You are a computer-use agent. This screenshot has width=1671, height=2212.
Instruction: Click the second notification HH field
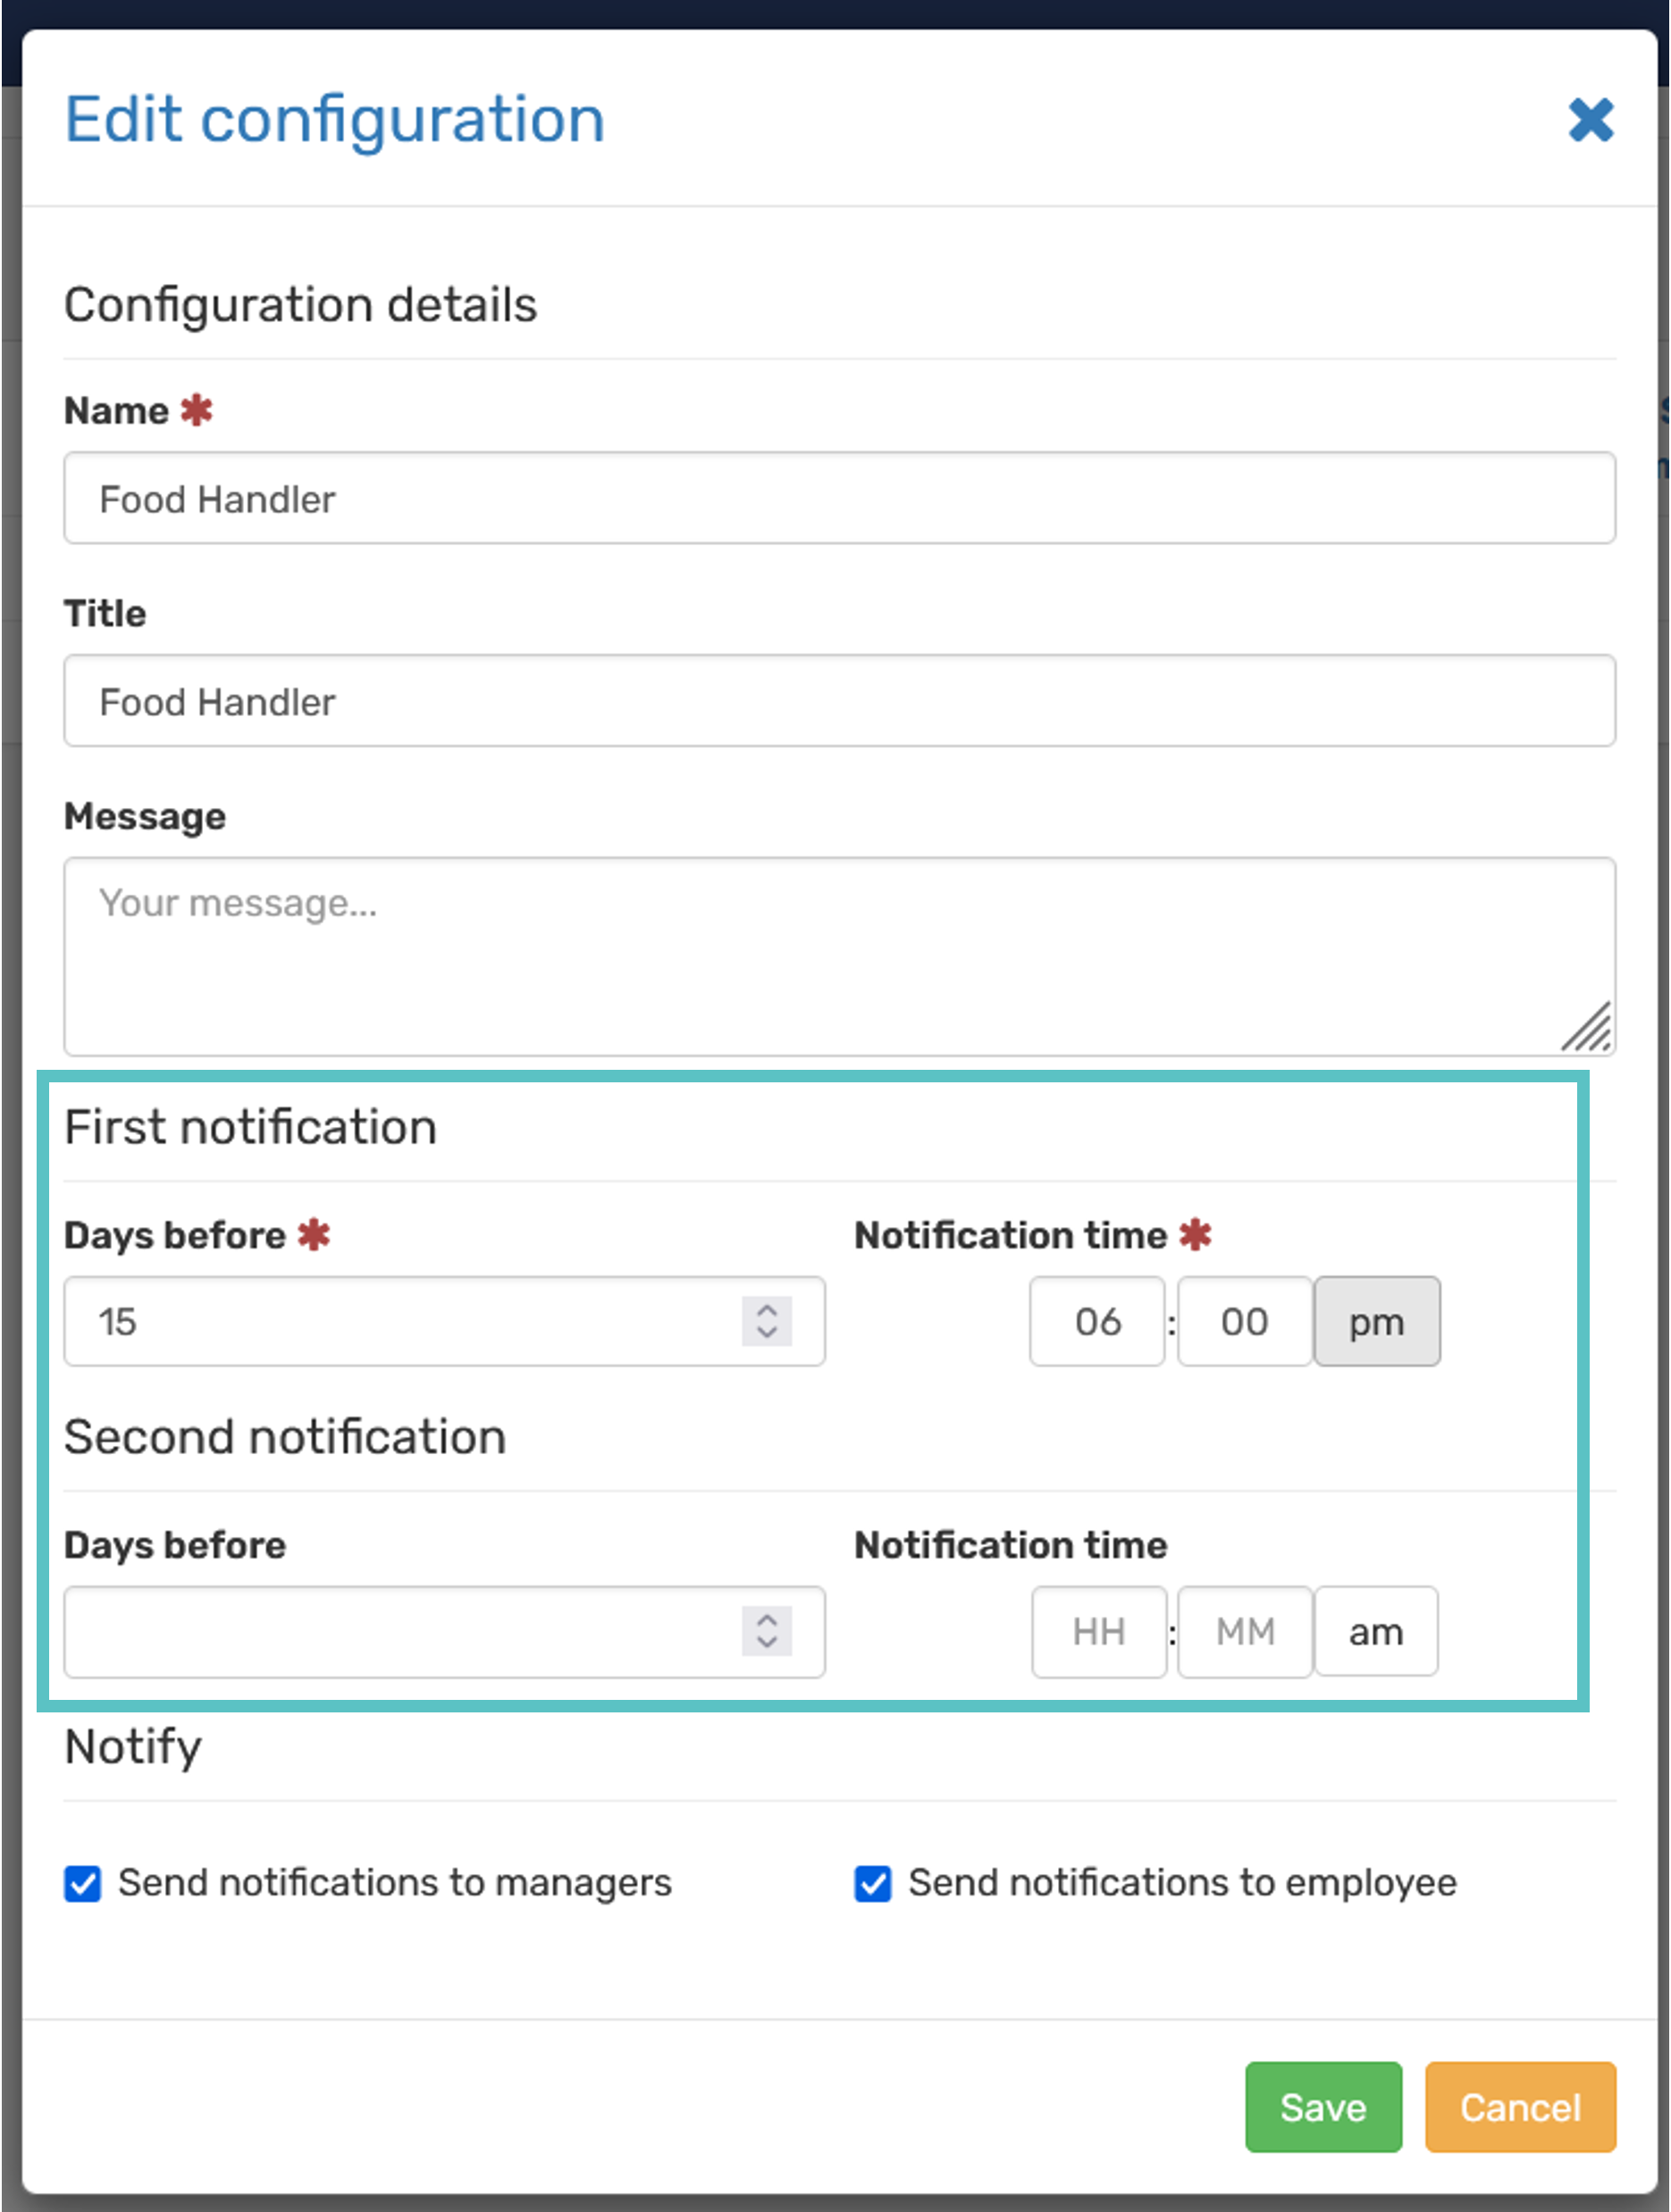tap(1098, 1631)
